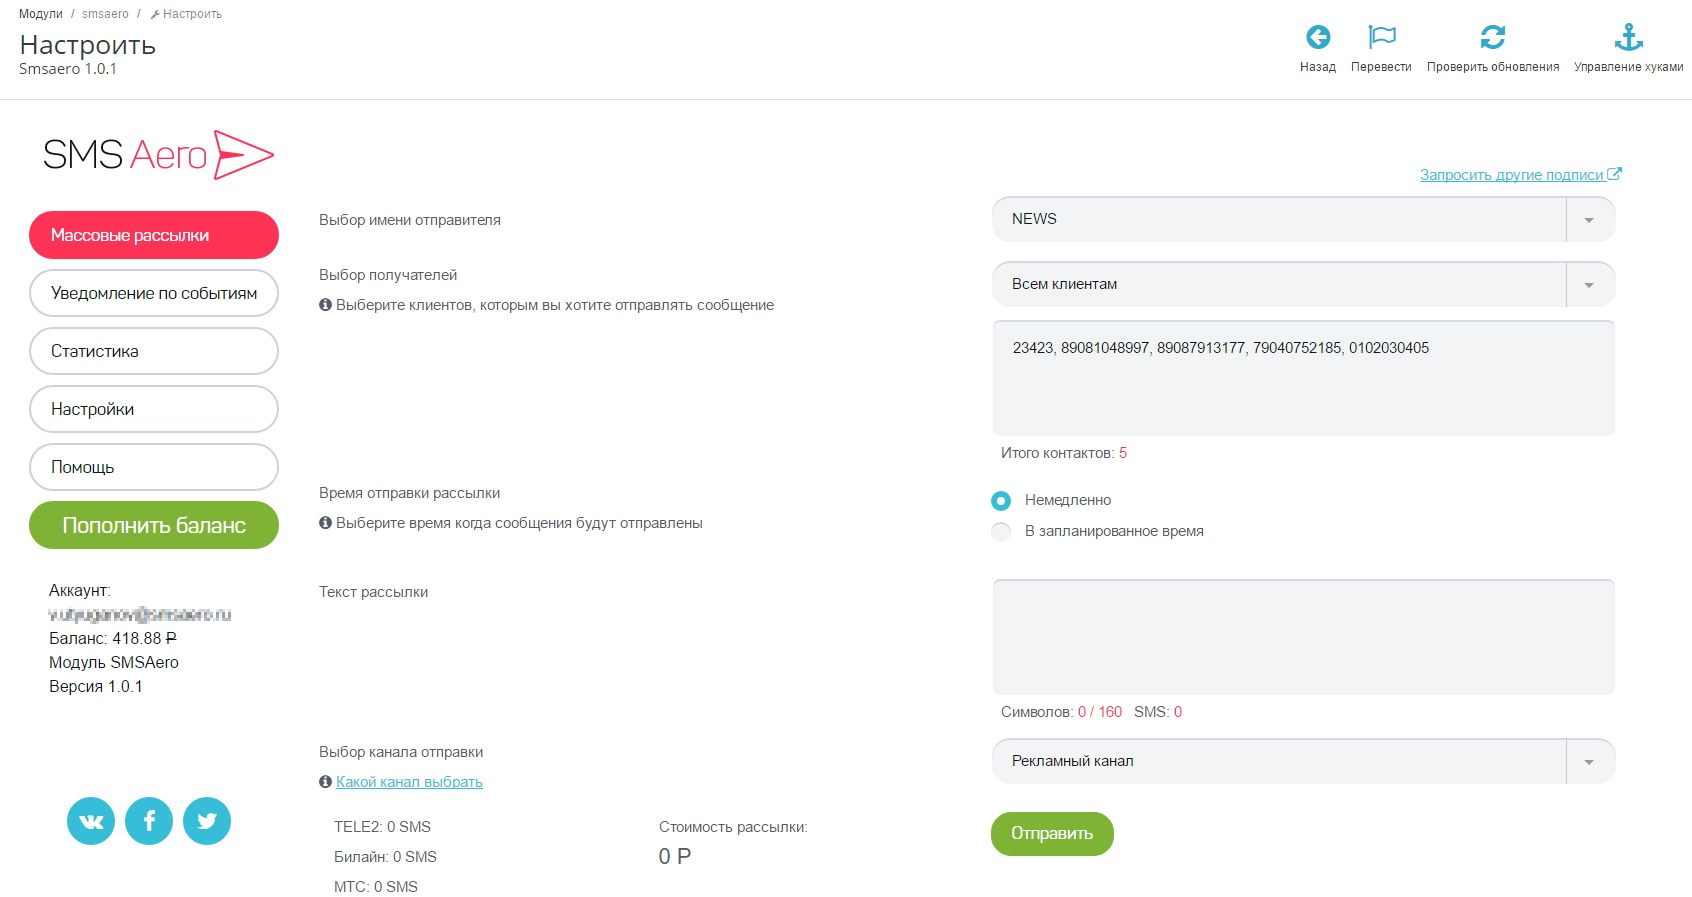Click the Check updates refresh icon
This screenshot has height=897, width=1692.
1493,37
